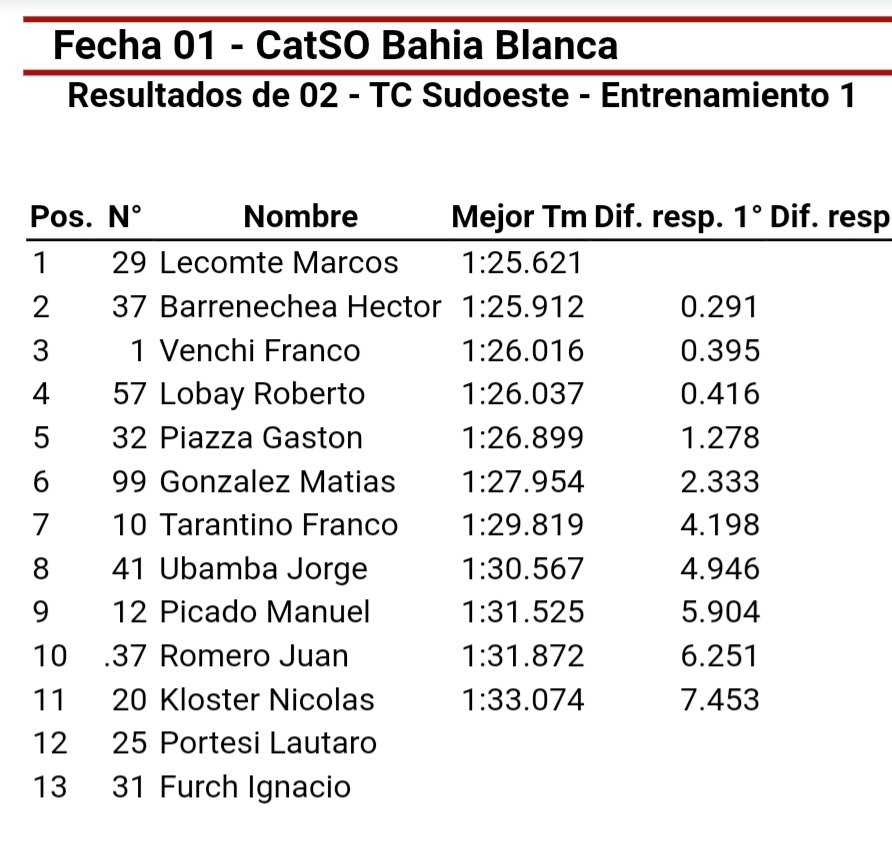The height and width of the screenshot is (856, 892).
Task: Select driver name Barrenechea Hector
Action: coord(300,307)
